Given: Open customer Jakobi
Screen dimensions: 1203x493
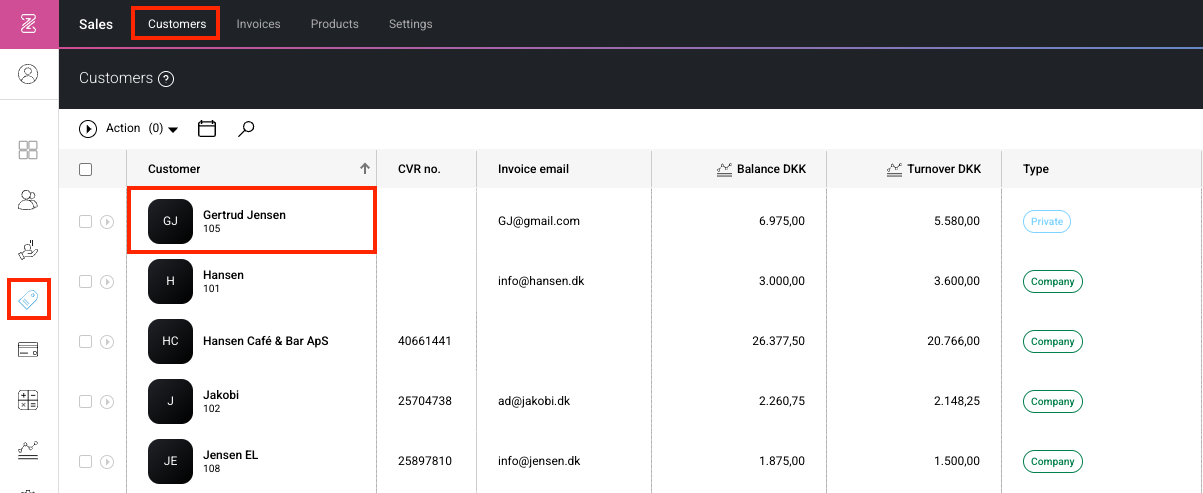Looking at the screenshot, I should pos(221,395).
